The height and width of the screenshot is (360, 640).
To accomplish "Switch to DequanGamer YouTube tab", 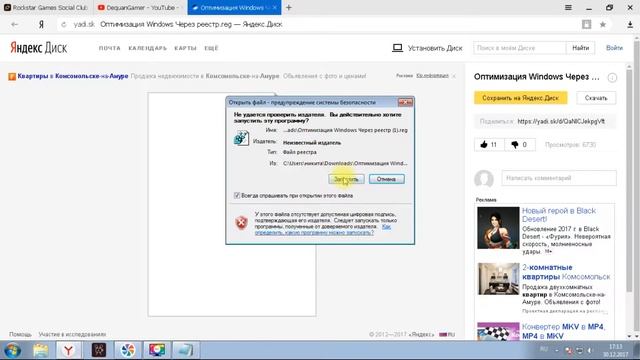I will (140, 7).
